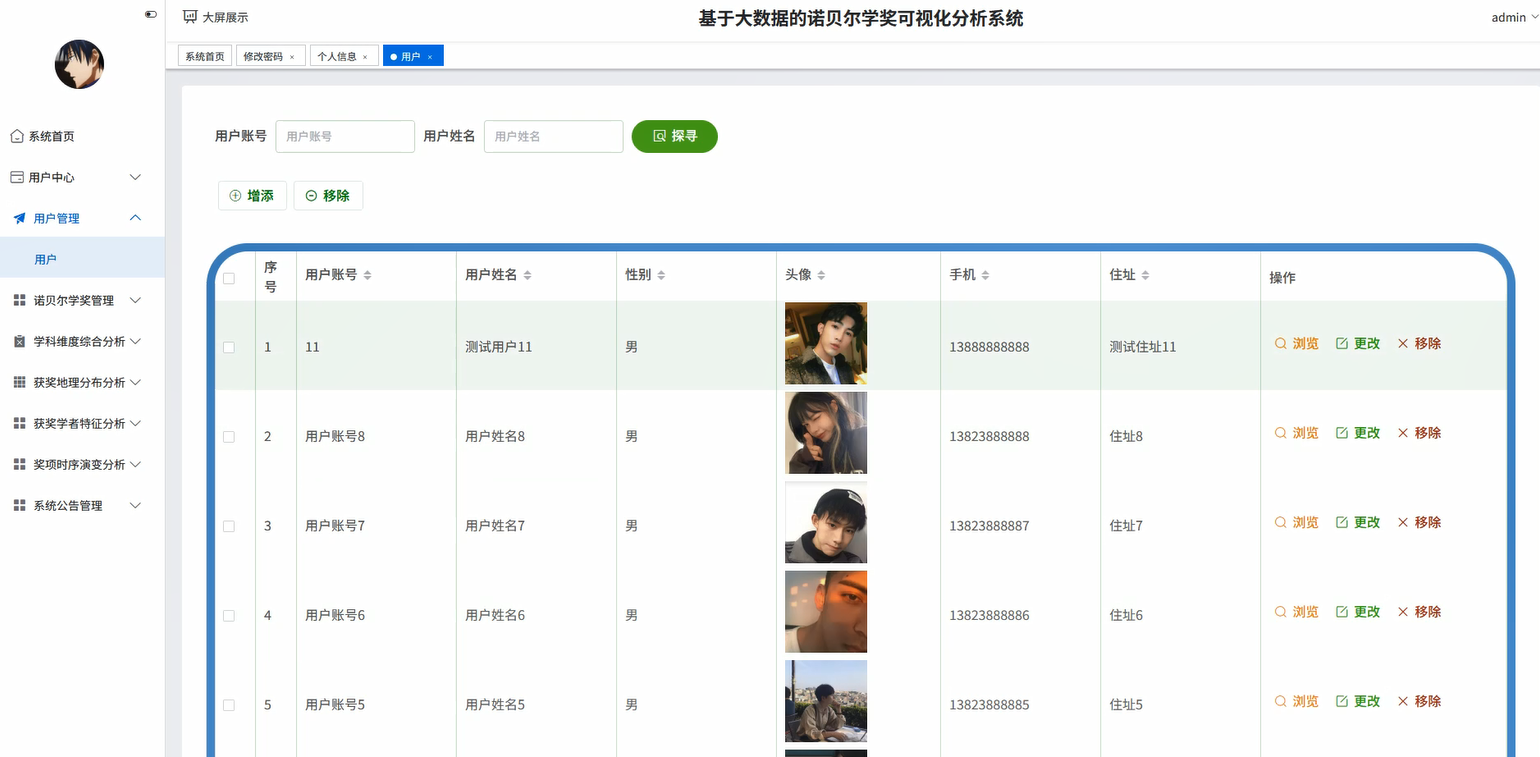Click the 学科维度综合分析 clipboard icon
This screenshot has height=757, width=1540.
[x=19, y=341]
